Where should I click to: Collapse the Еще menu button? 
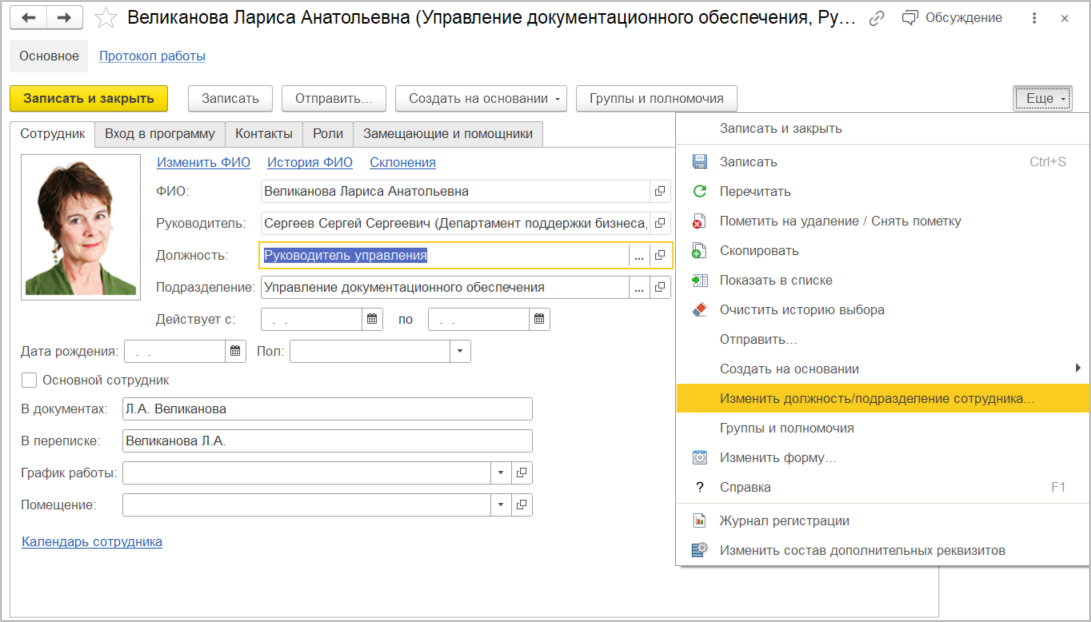click(1041, 98)
